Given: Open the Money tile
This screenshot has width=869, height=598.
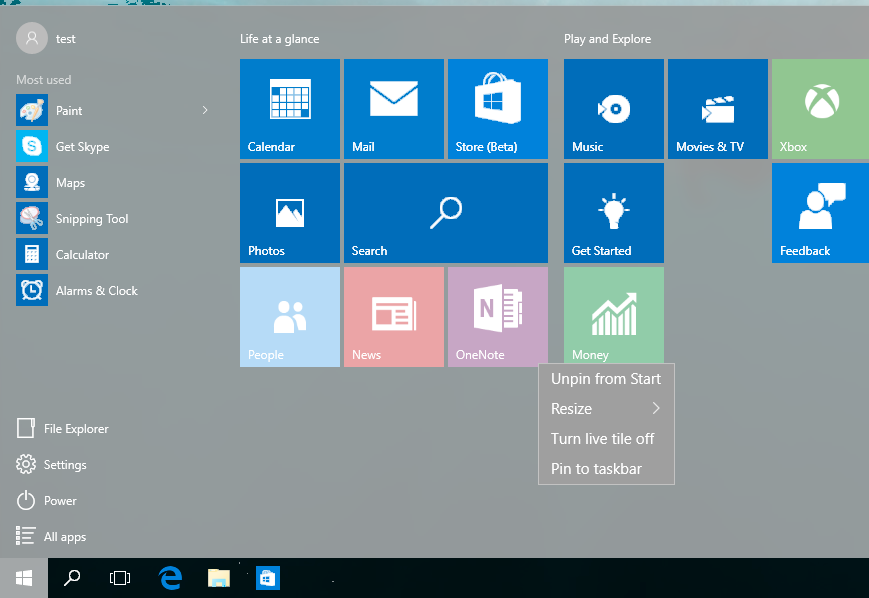Looking at the screenshot, I should pyautogui.click(x=614, y=315).
